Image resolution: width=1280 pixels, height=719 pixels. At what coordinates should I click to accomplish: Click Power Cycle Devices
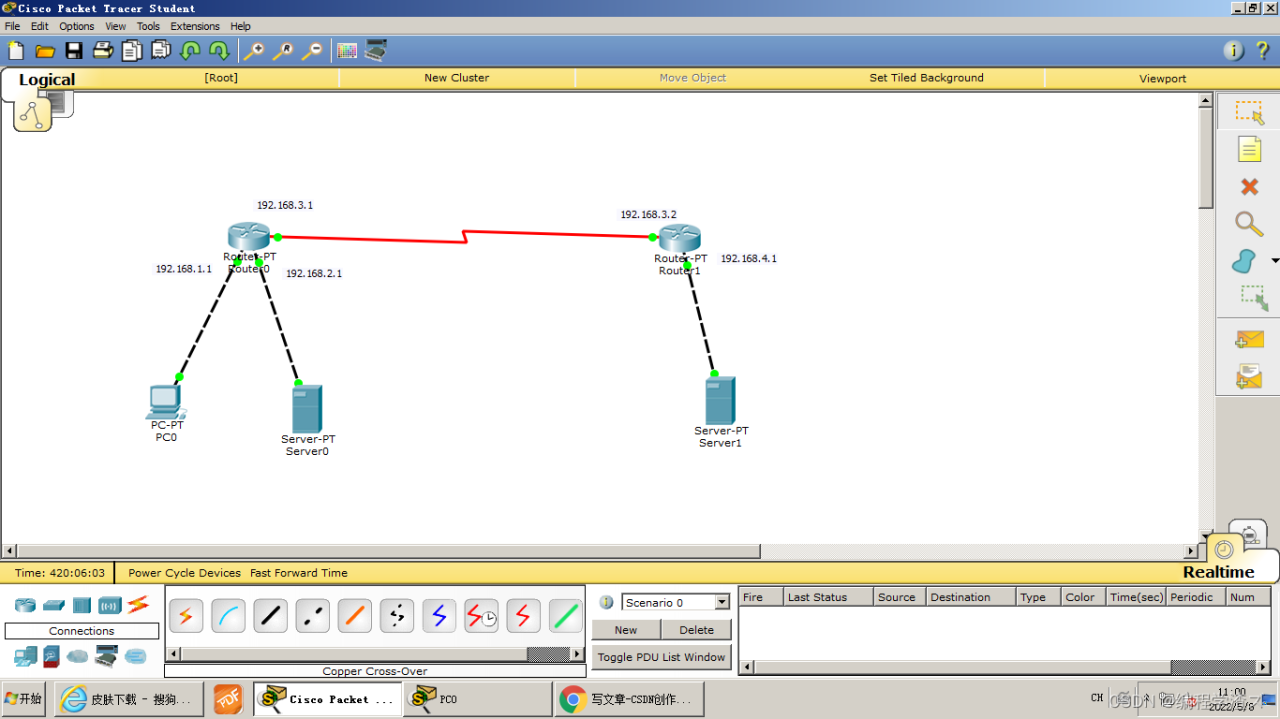click(184, 573)
